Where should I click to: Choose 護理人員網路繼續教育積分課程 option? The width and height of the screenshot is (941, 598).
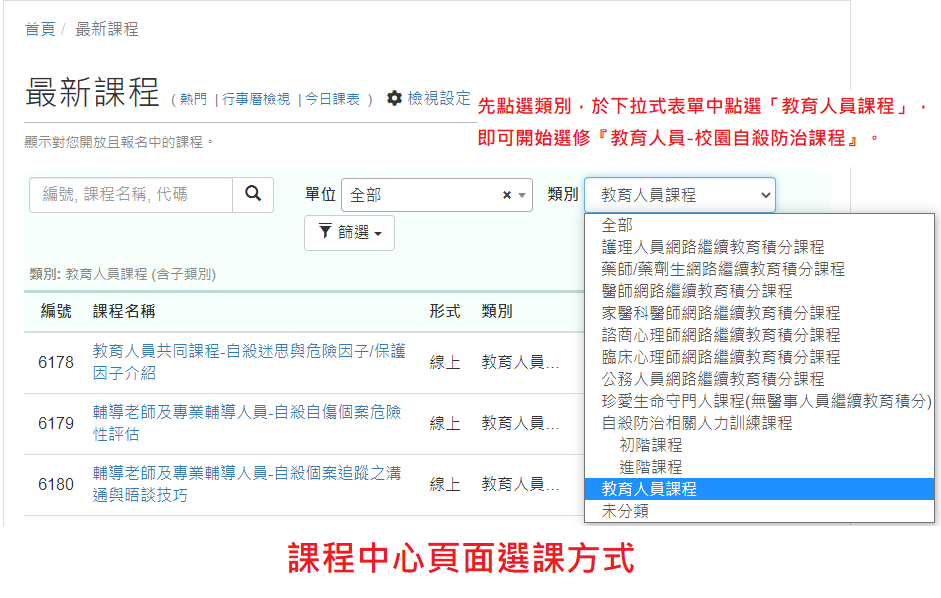click(712, 247)
